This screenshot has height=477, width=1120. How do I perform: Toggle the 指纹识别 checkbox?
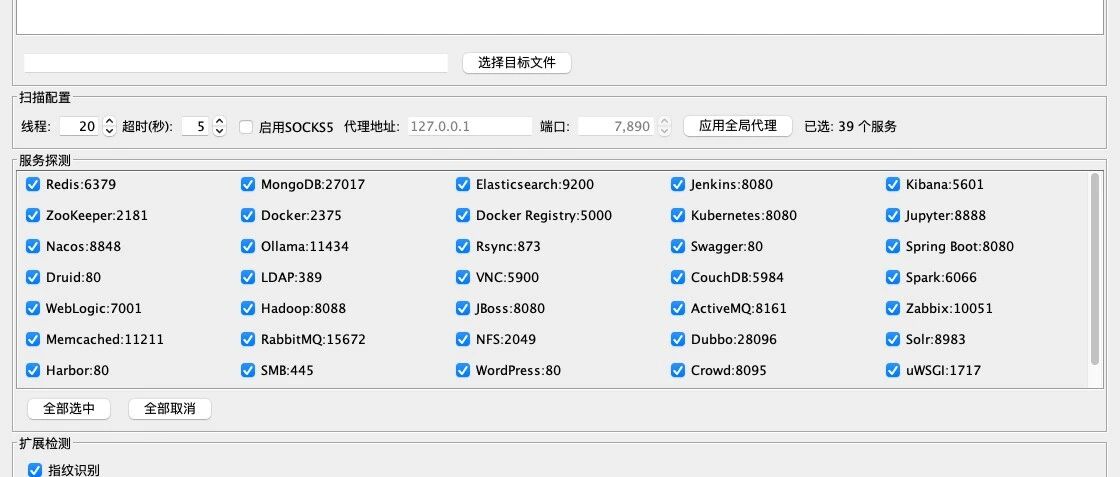click(x=35, y=470)
